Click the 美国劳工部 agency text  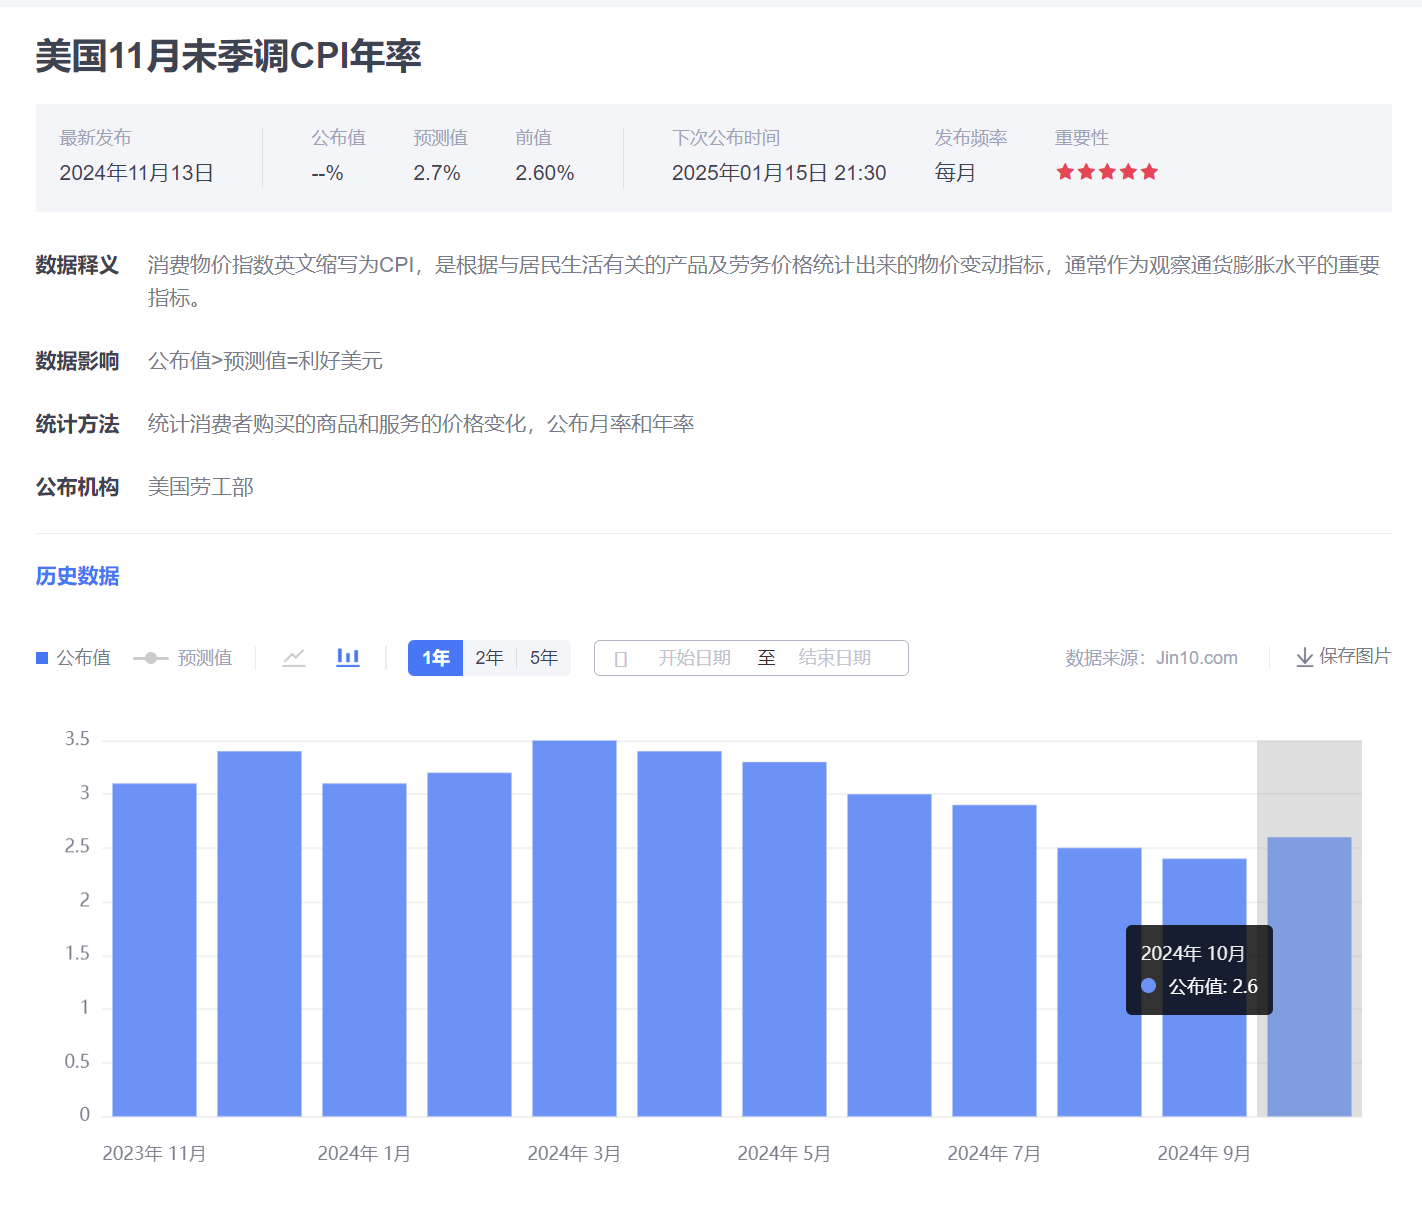tap(201, 487)
